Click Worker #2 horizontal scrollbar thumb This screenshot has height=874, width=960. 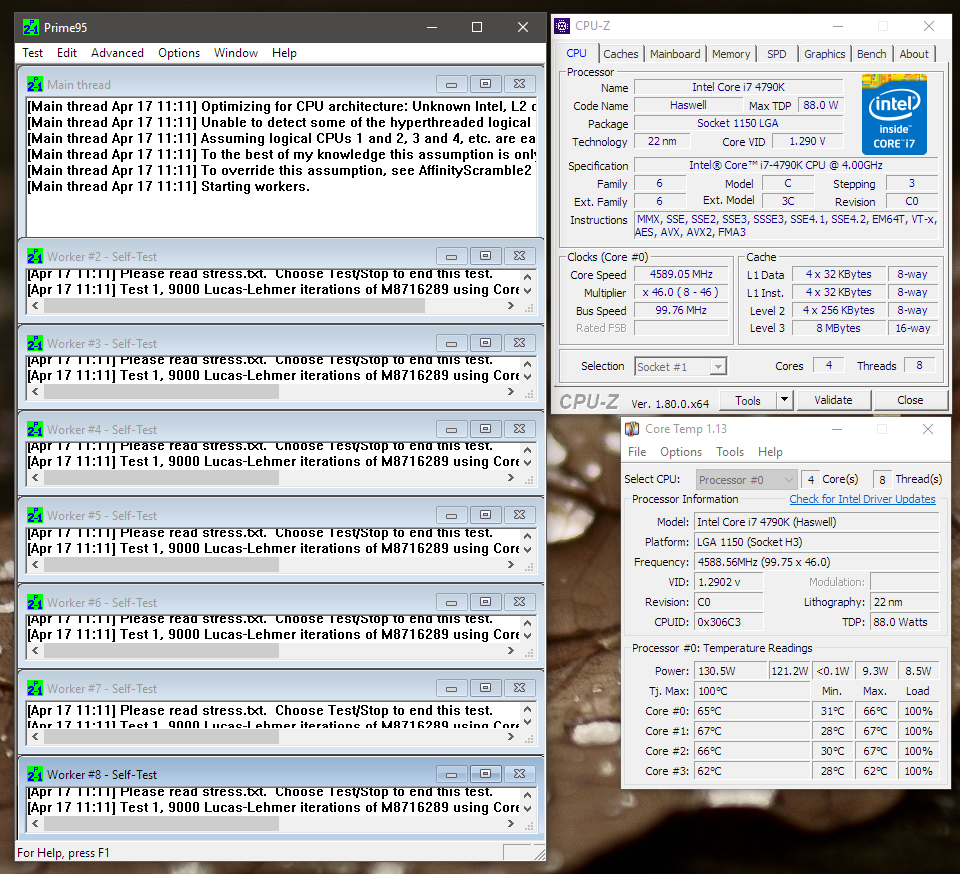pos(234,305)
